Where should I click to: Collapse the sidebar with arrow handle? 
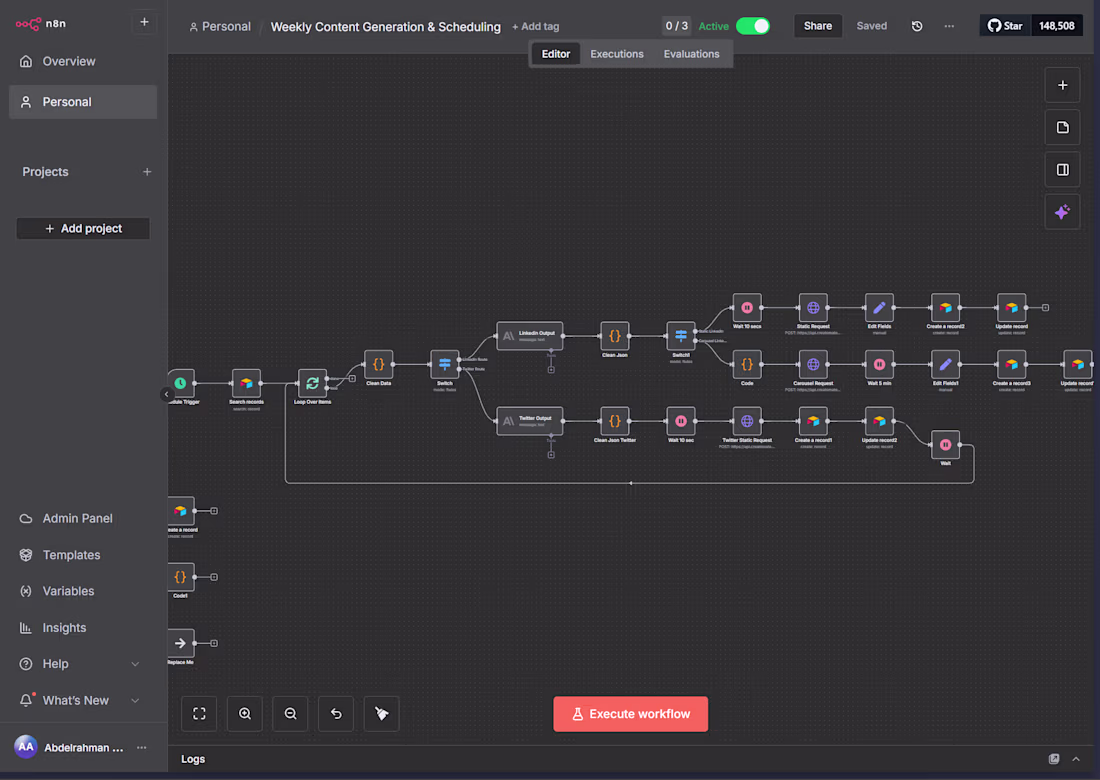pyautogui.click(x=167, y=394)
